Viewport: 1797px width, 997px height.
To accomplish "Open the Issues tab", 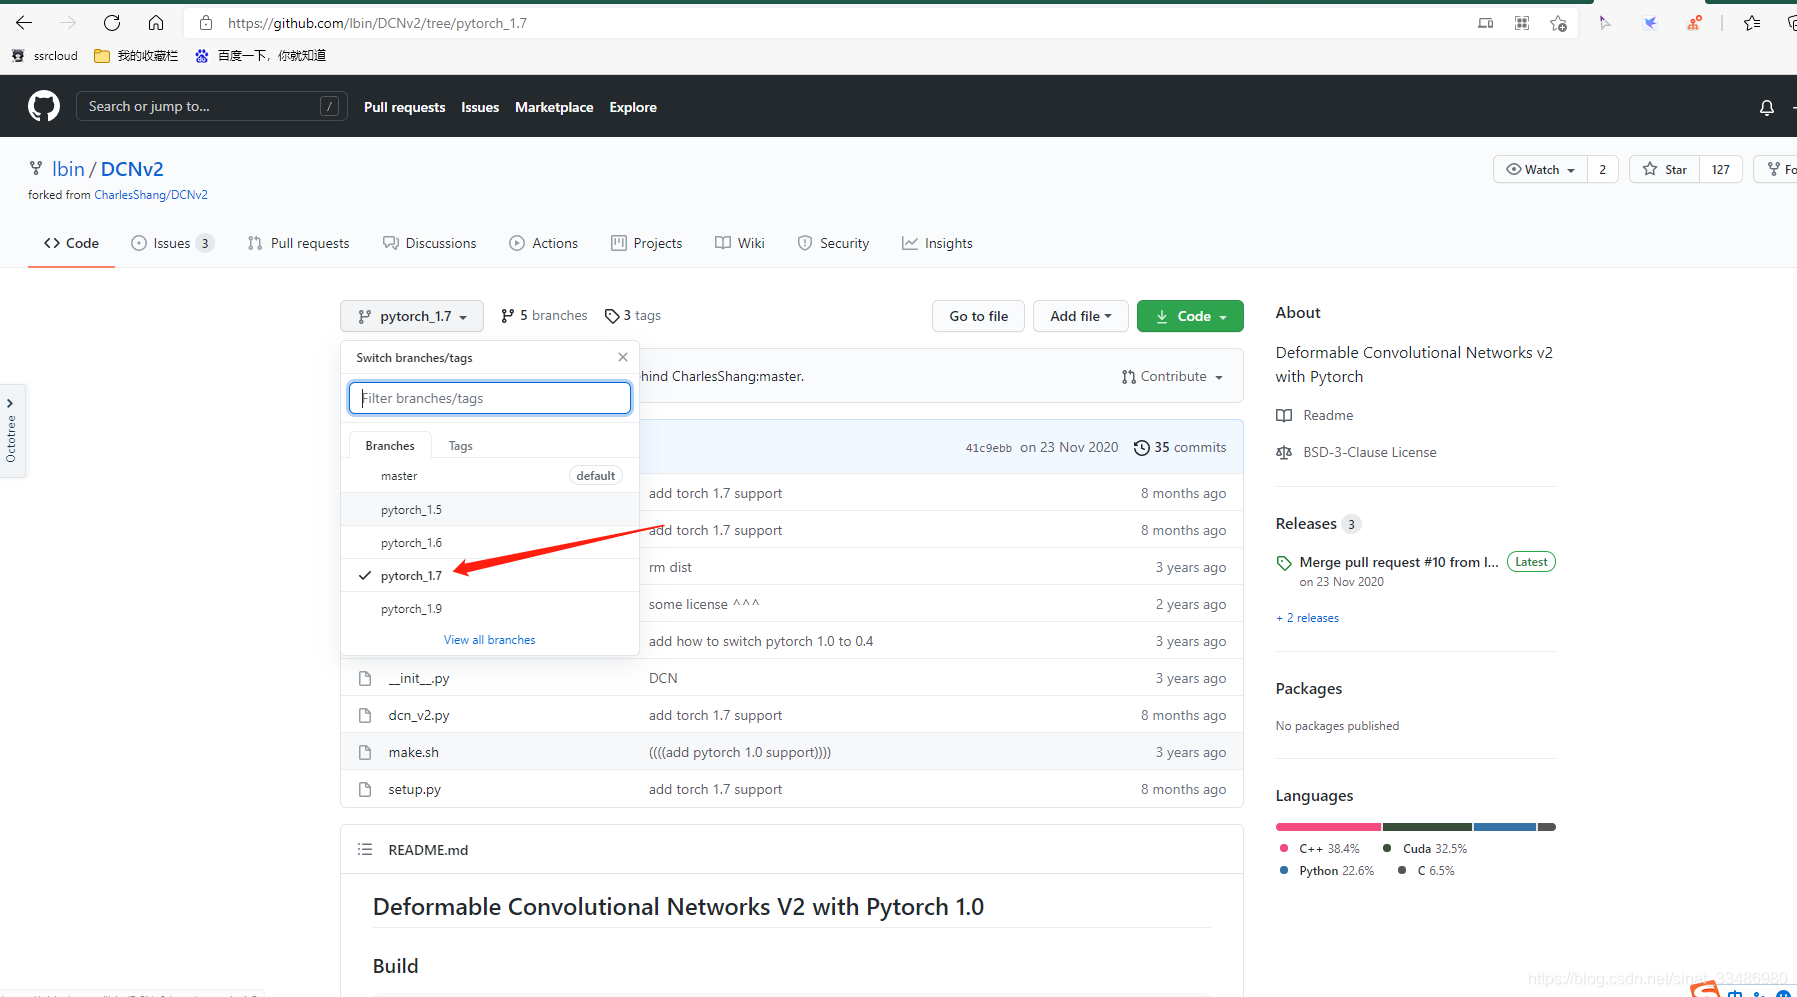I will [172, 243].
